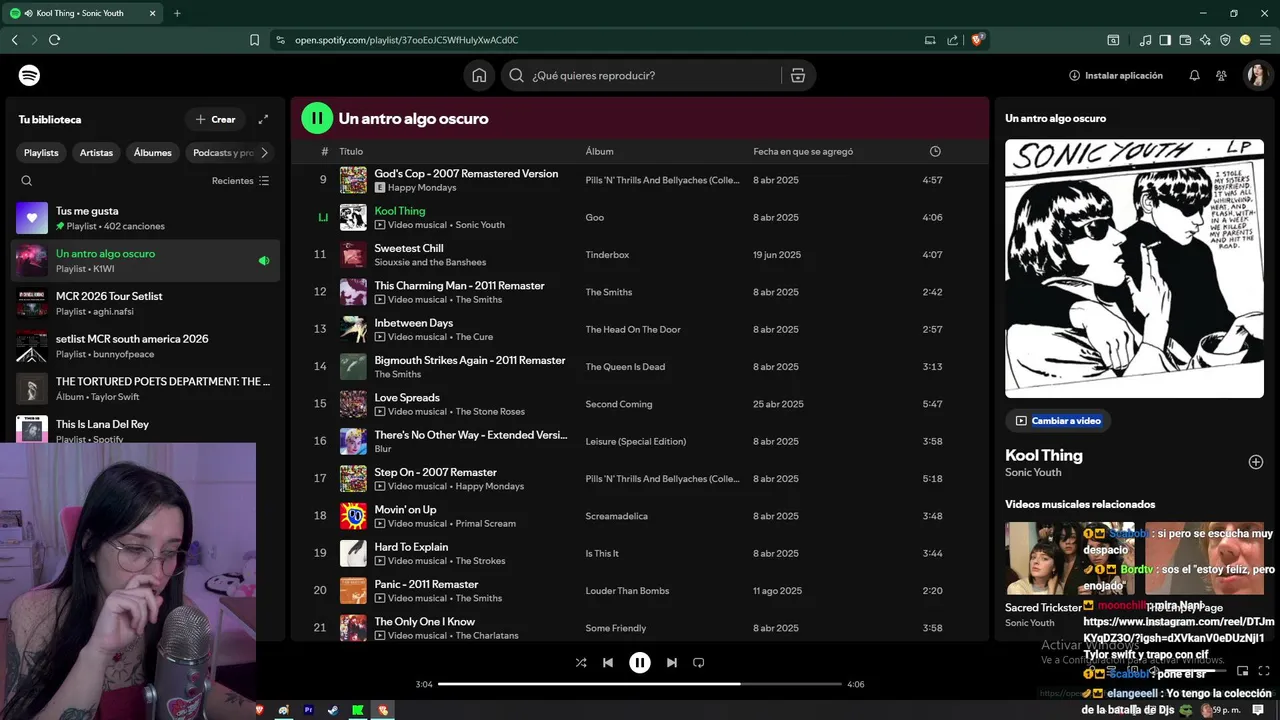The height and width of the screenshot is (720, 1280).
Task: Add Kool Thing to liked songs
Action: (1256, 462)
